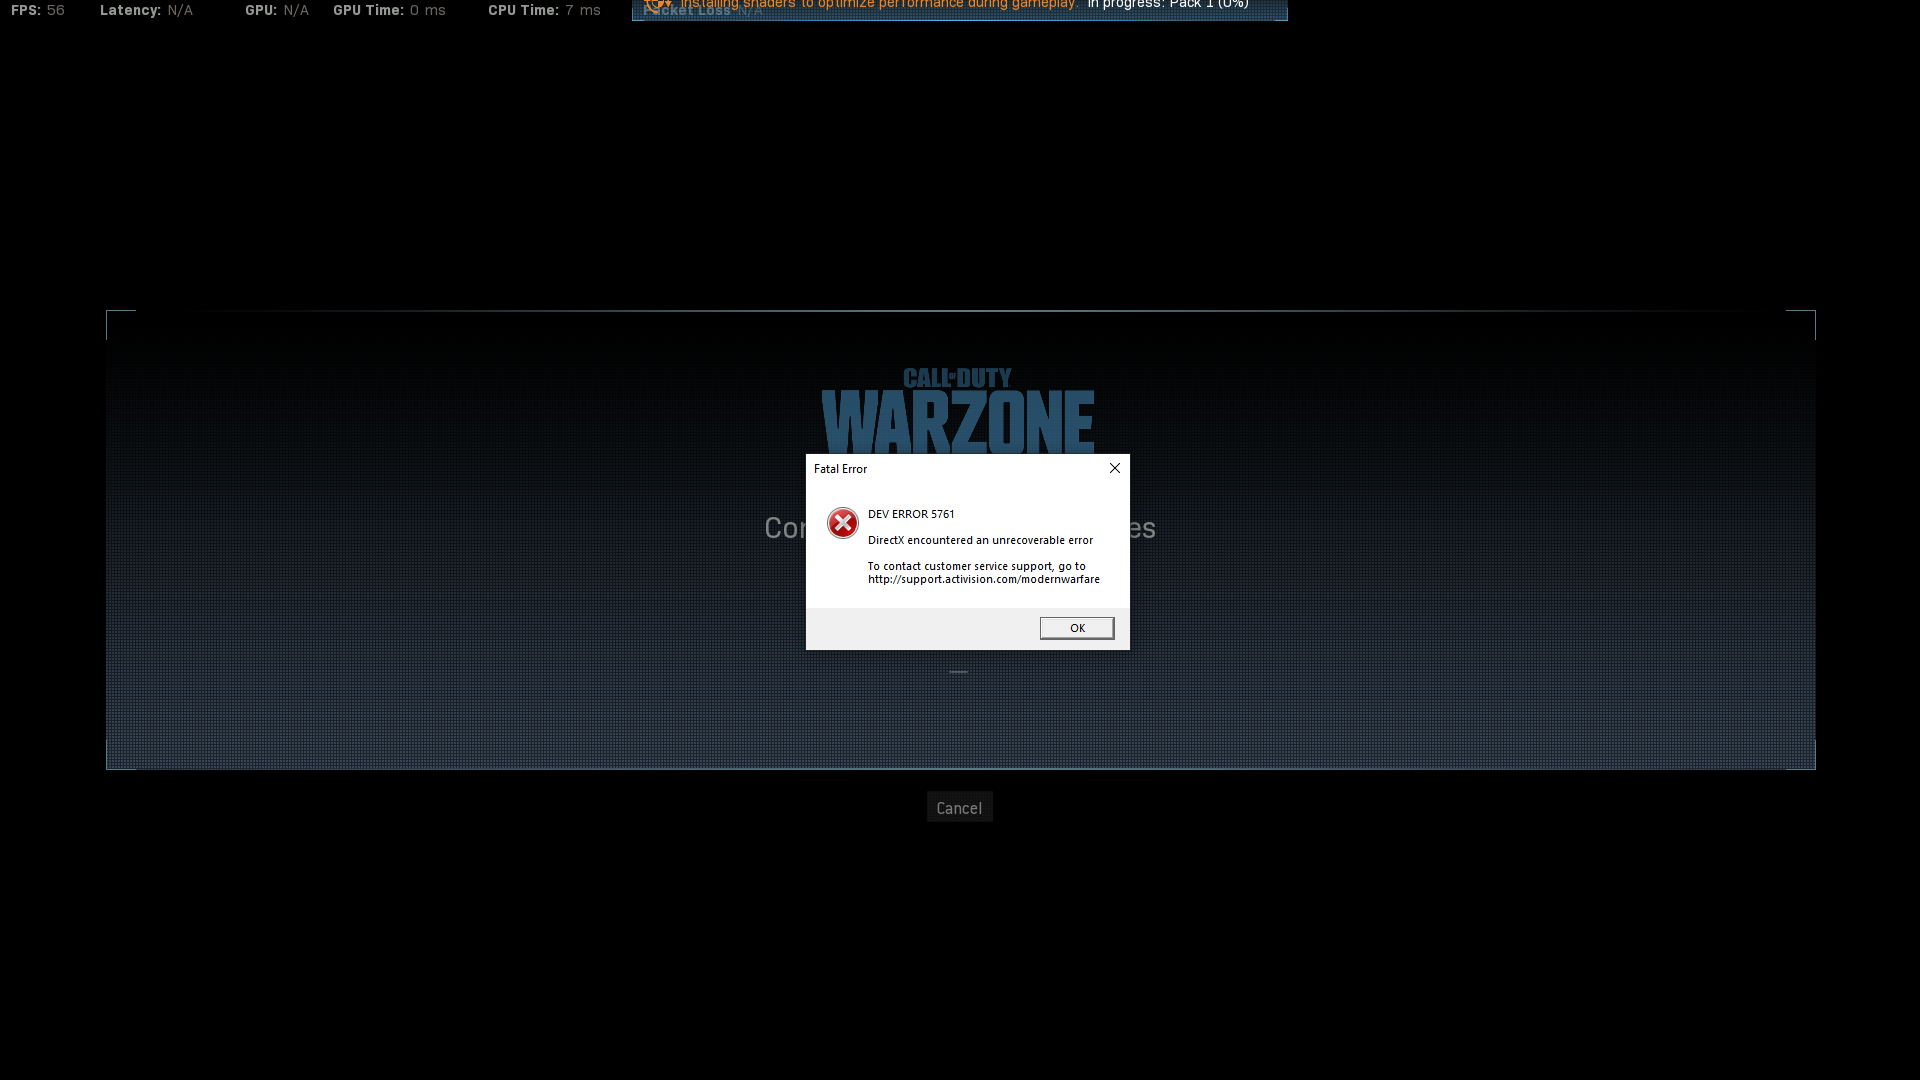Click the Fatal Error title bar
The height and width of the screenshot is (1080, 1920).
tap(950, 469)
